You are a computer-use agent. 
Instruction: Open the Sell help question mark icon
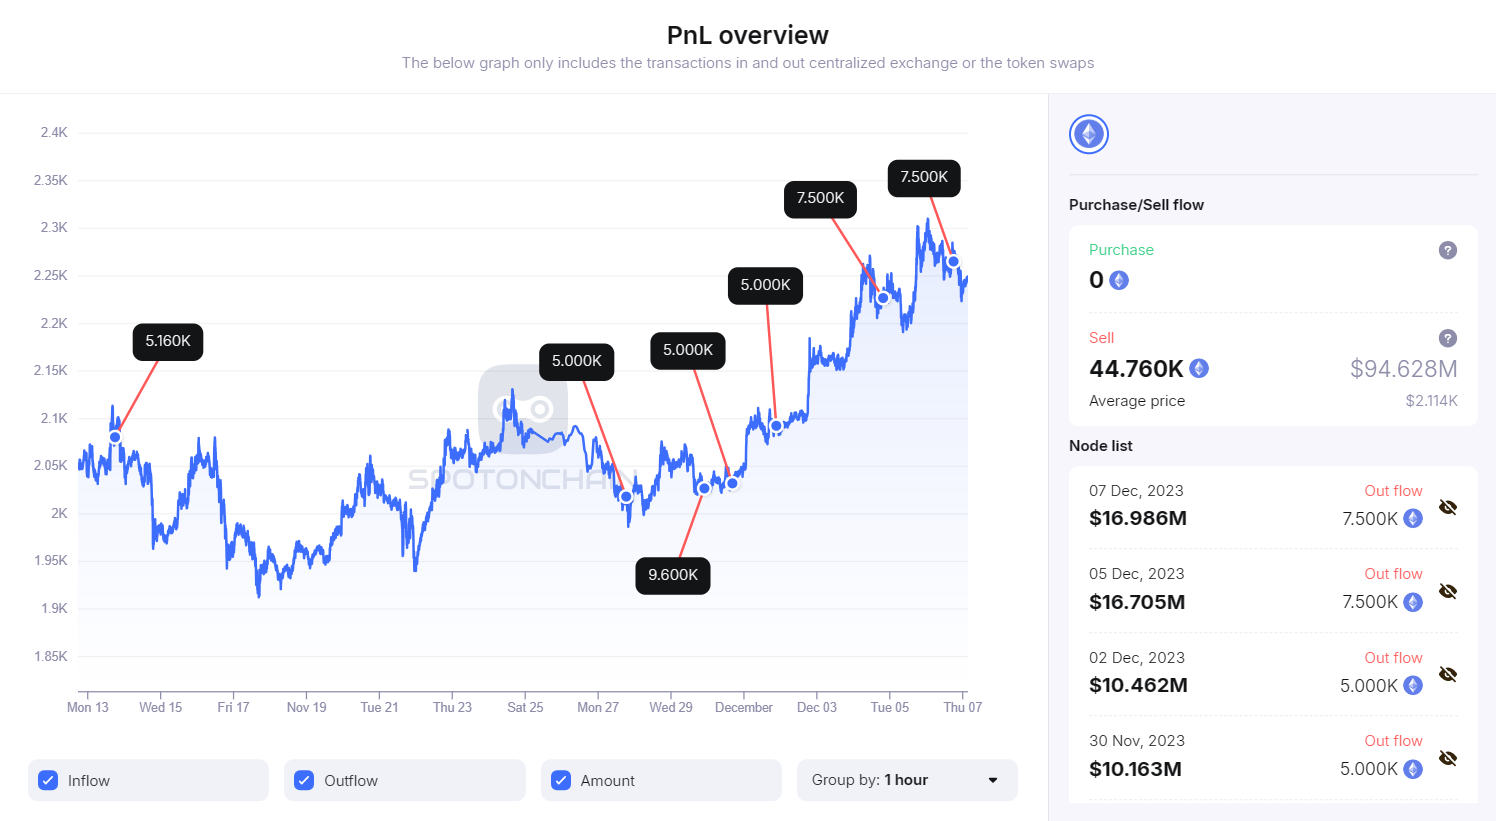click(1447, 338)
